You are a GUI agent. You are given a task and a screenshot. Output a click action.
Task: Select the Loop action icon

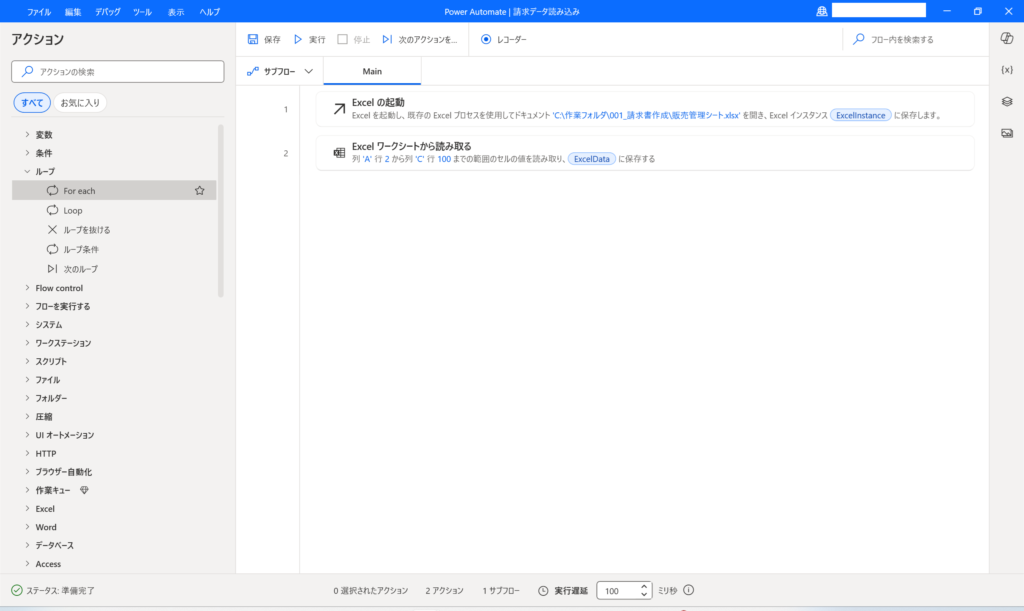click(x=52, y=210)
